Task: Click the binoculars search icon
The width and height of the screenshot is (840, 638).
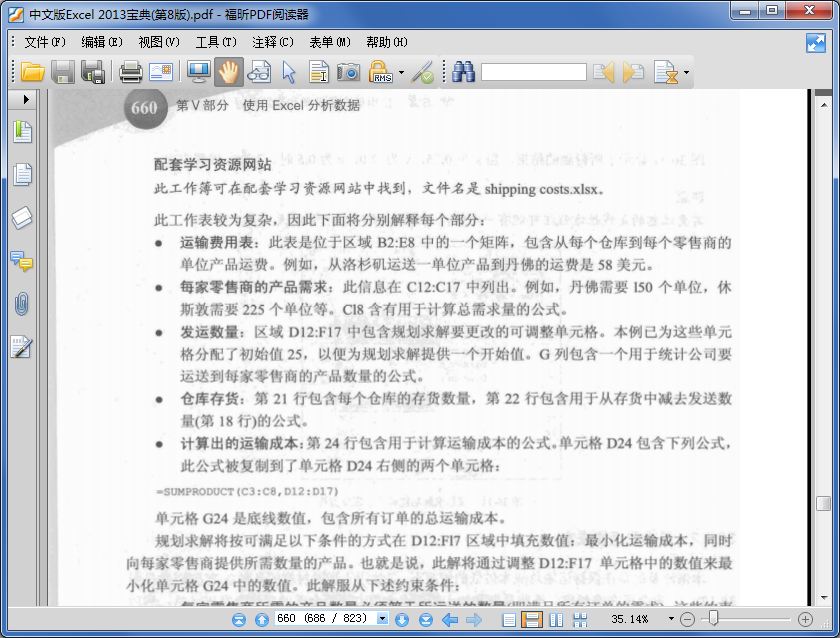Action: pos(463,72)
